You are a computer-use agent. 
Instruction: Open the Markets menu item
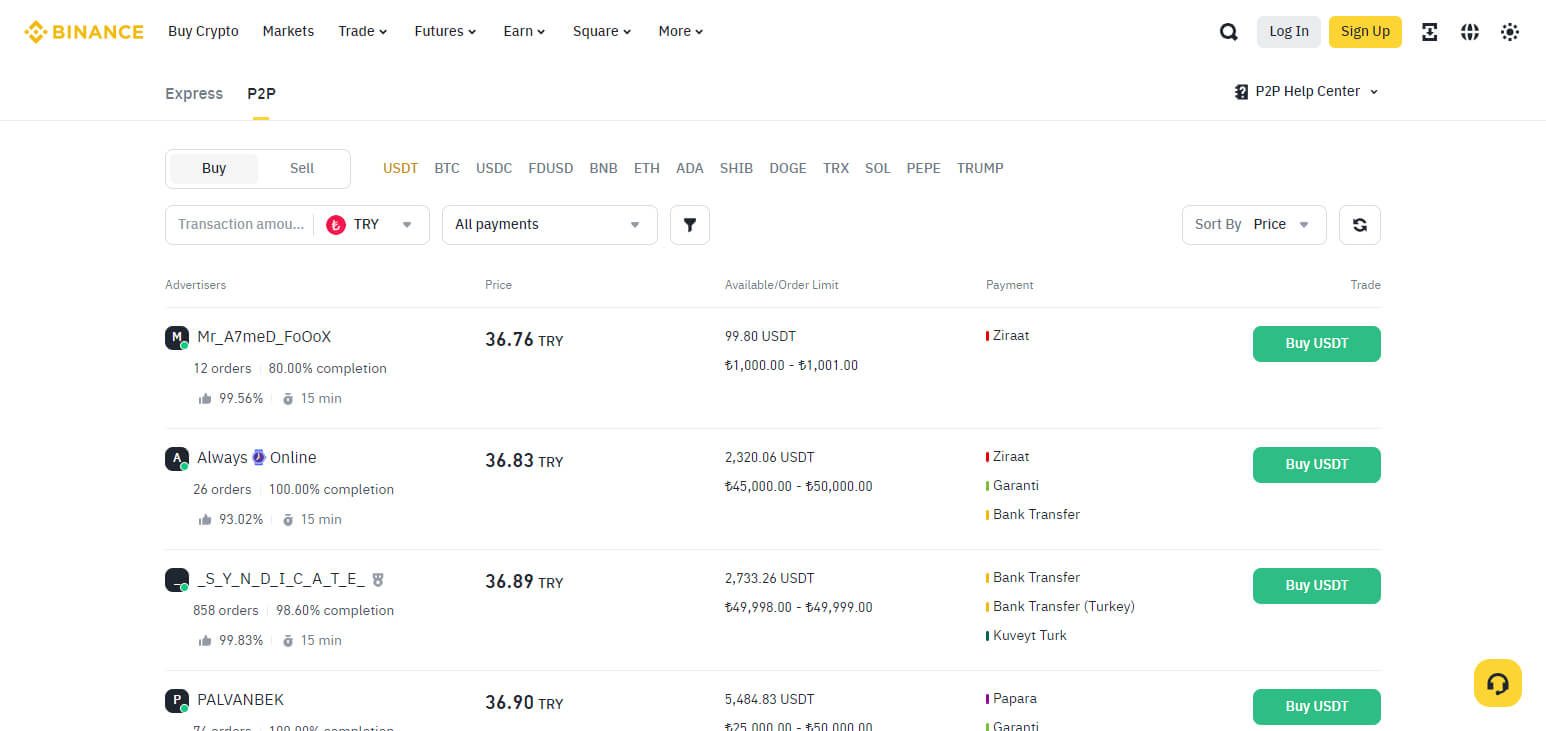click(288, 32)
